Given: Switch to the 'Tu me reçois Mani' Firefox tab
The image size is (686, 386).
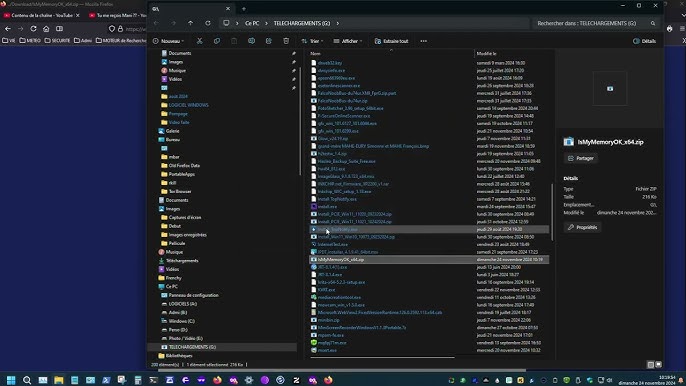Looking at the screenshot, I should coord(117,15).
